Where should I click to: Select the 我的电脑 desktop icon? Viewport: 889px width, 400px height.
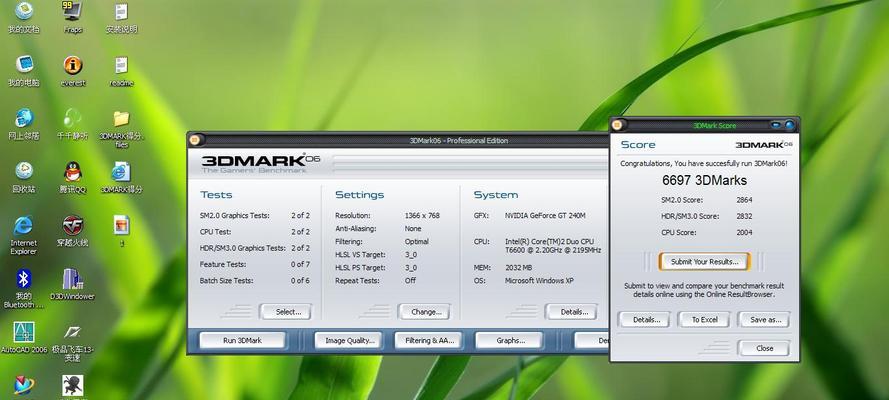24,70
